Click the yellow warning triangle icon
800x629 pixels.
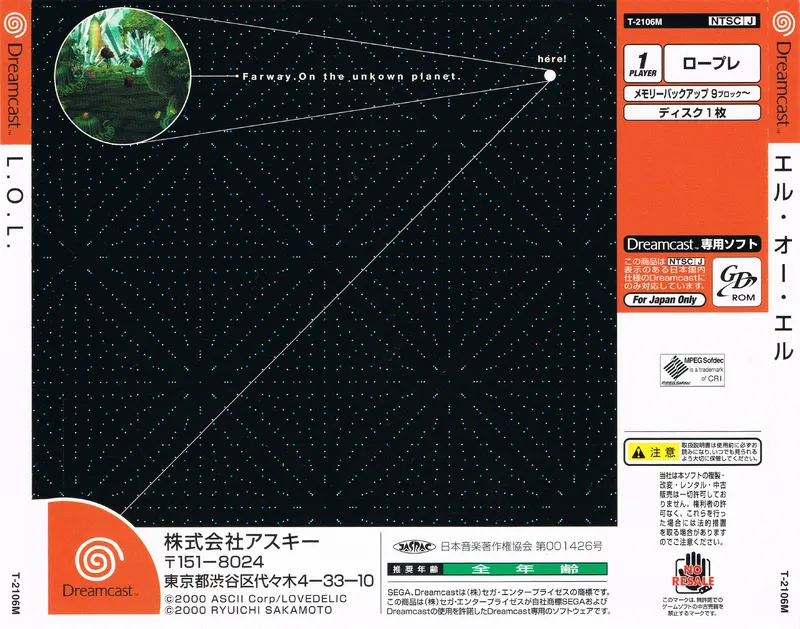point(638,452)
